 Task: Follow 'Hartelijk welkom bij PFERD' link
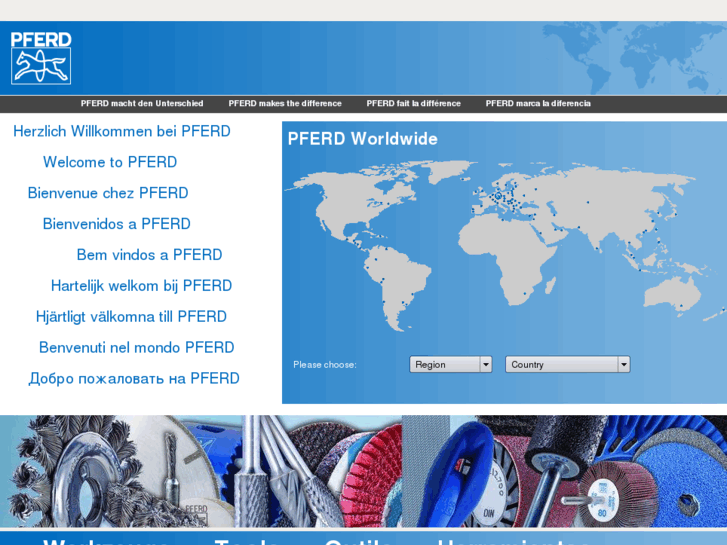pos(141,286)
